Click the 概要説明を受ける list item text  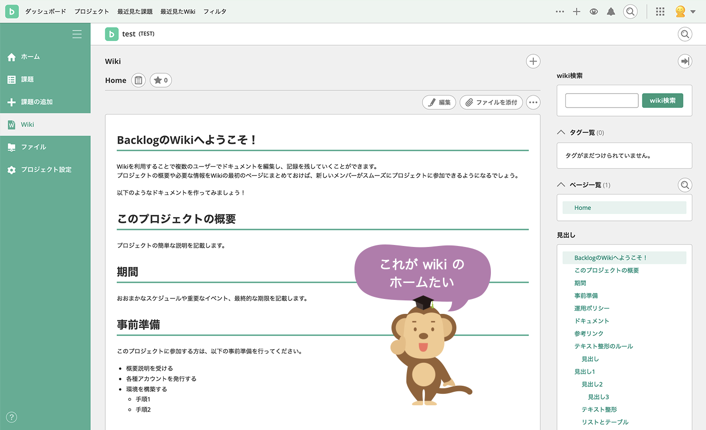tap(149, 368)
